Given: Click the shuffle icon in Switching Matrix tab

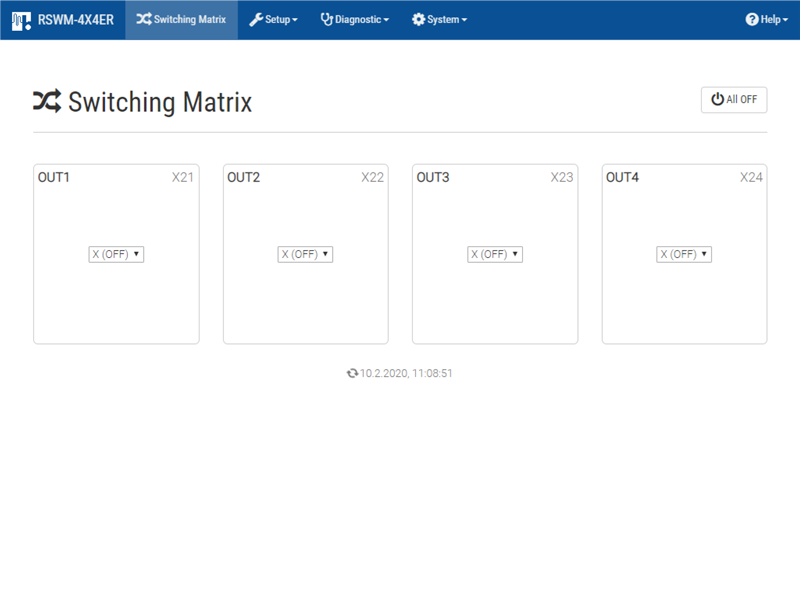Looking at the screenshot, I should (144, 20).
